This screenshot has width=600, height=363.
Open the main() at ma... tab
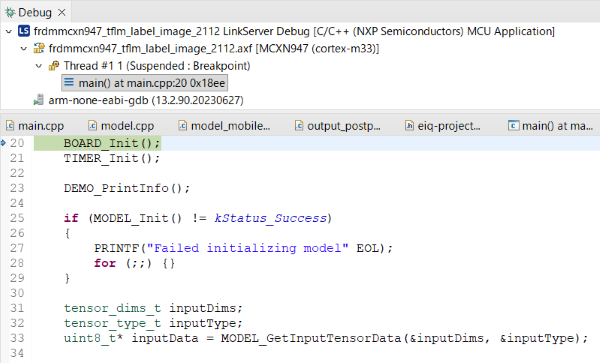(x=550, y=126)
